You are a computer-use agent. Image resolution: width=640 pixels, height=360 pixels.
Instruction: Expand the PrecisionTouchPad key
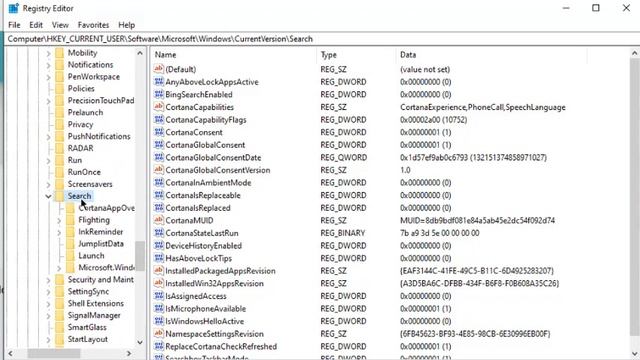pyautogui.click(x=48, y=101)
